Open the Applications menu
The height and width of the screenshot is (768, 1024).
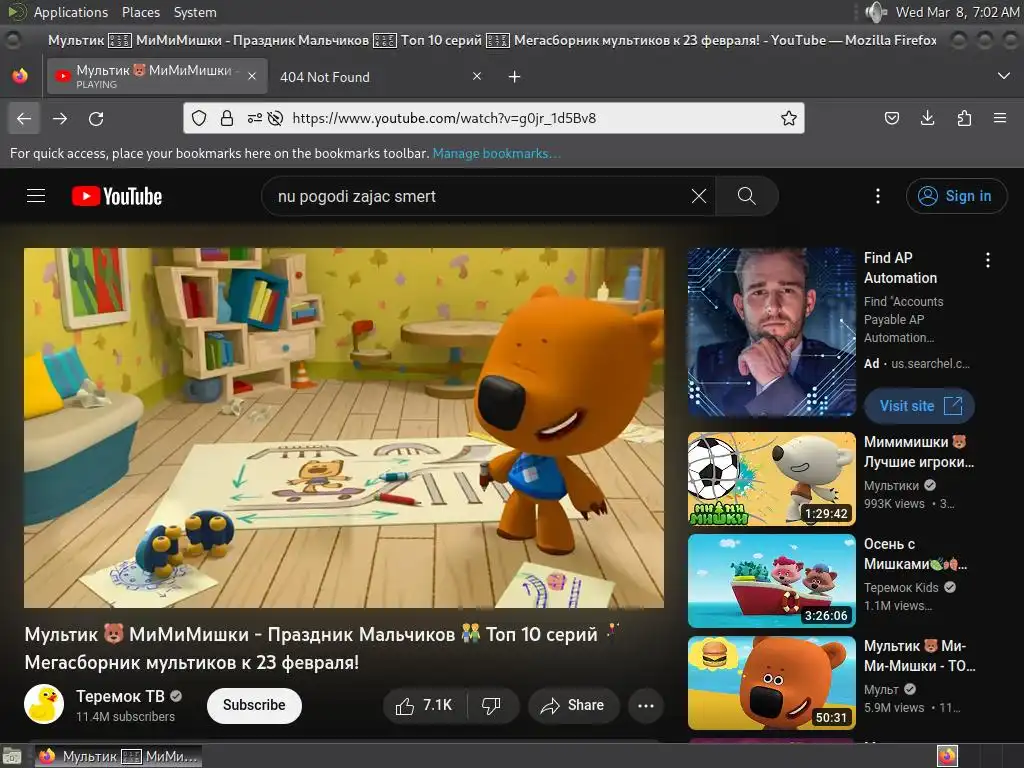point(71,12)
